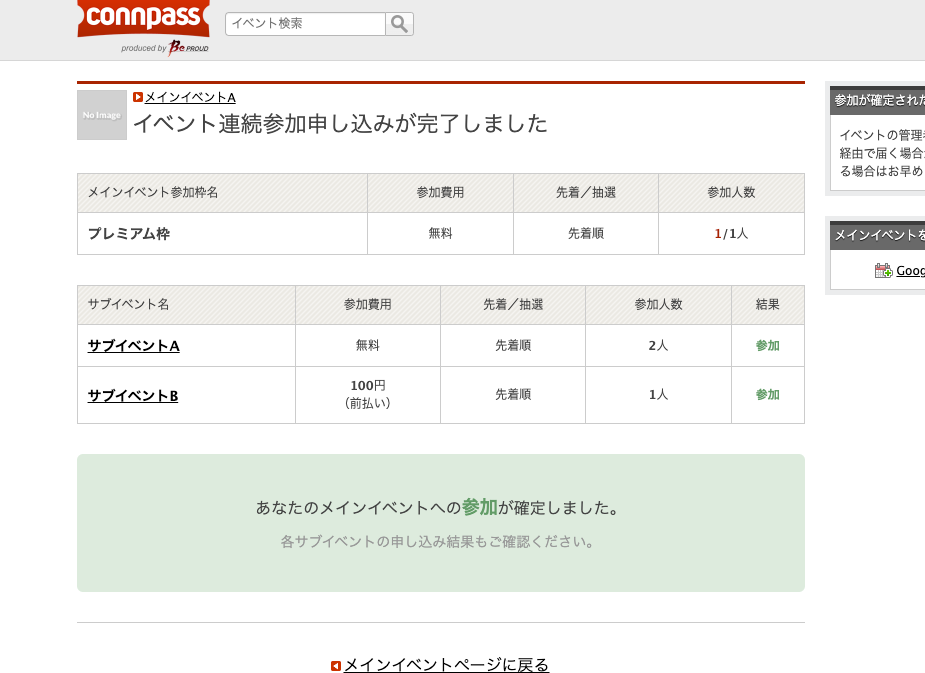925x673 pixels.
Task: Click the orange arrow beside メインイベントA
Action: click(137, 97)
